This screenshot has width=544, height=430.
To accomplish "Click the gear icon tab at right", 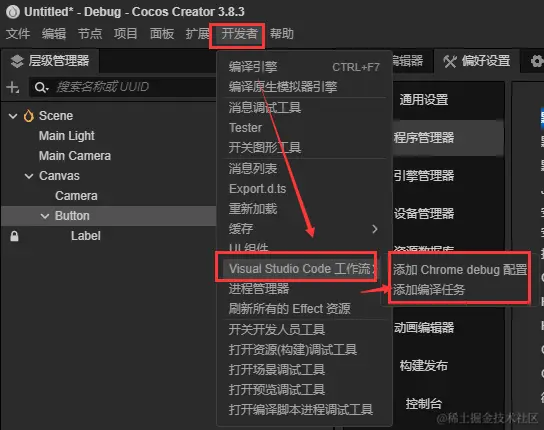I will [x=536, y=61].
